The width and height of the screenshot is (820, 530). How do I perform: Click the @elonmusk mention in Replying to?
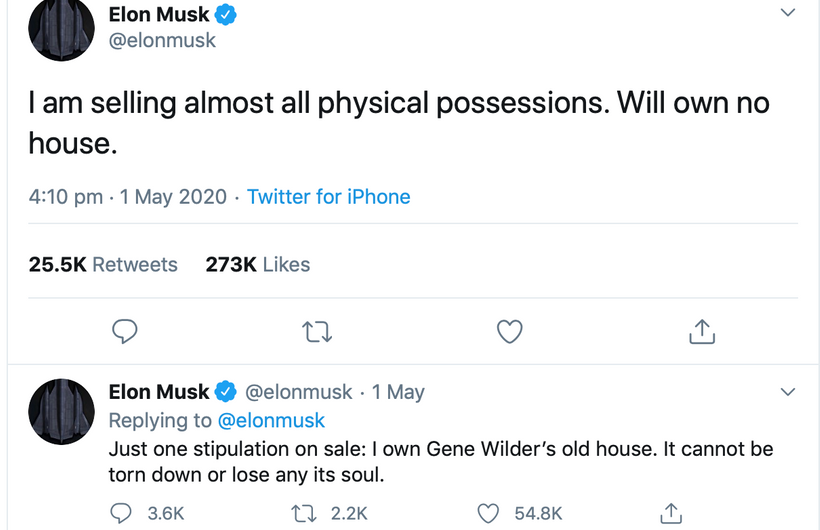tap(271, 420)
